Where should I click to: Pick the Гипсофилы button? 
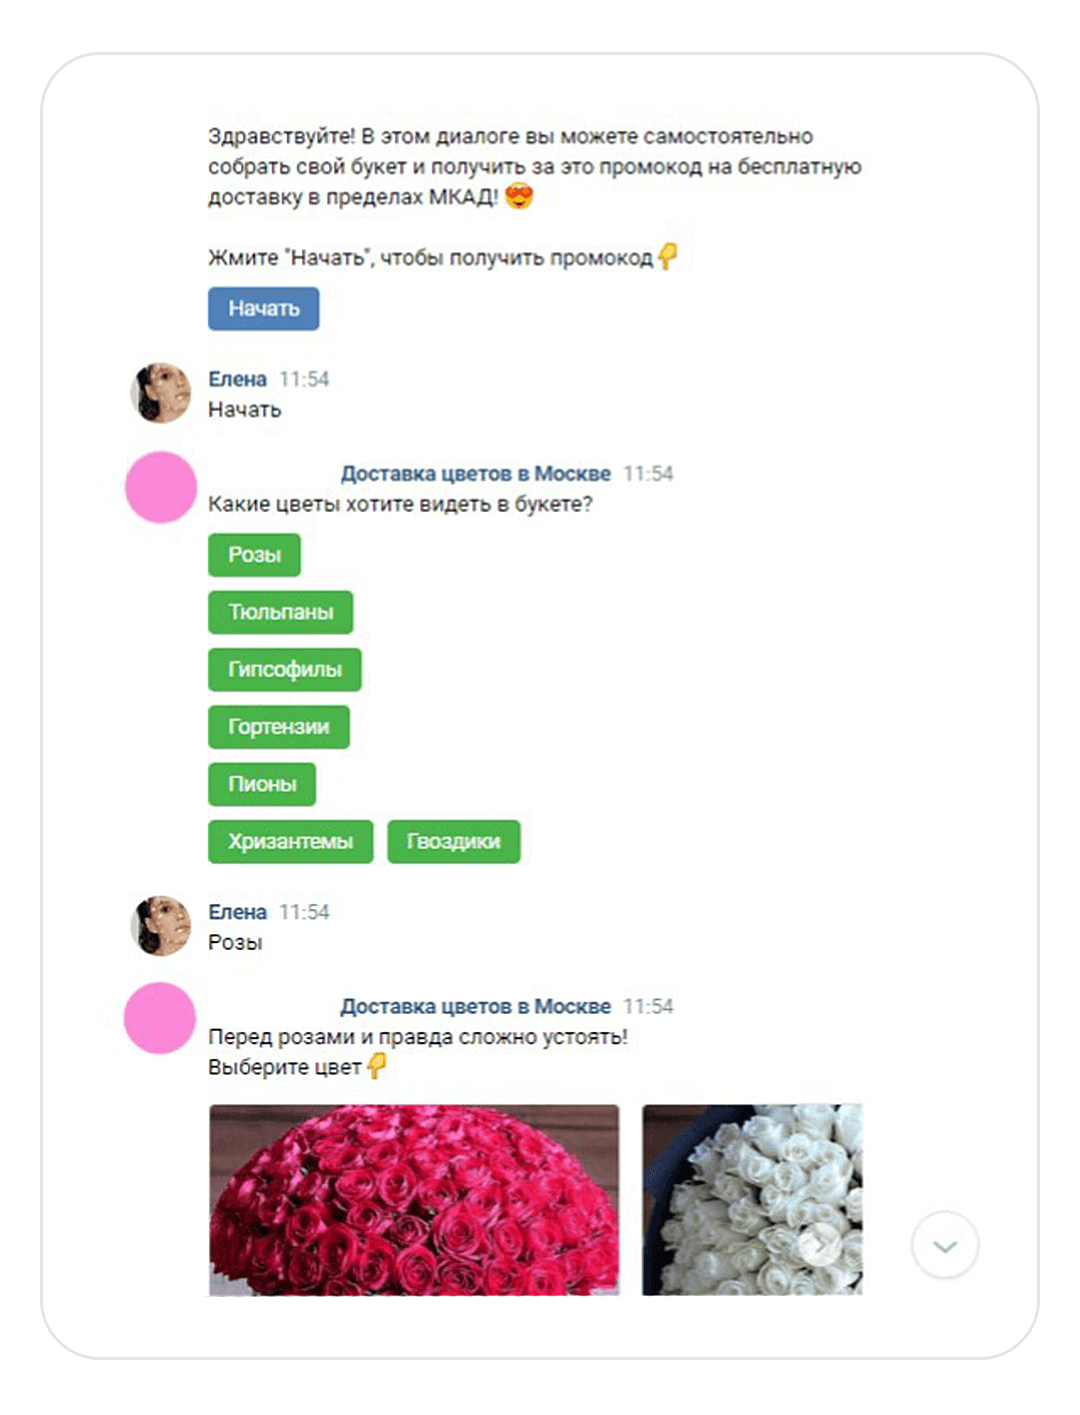[284, 669]
